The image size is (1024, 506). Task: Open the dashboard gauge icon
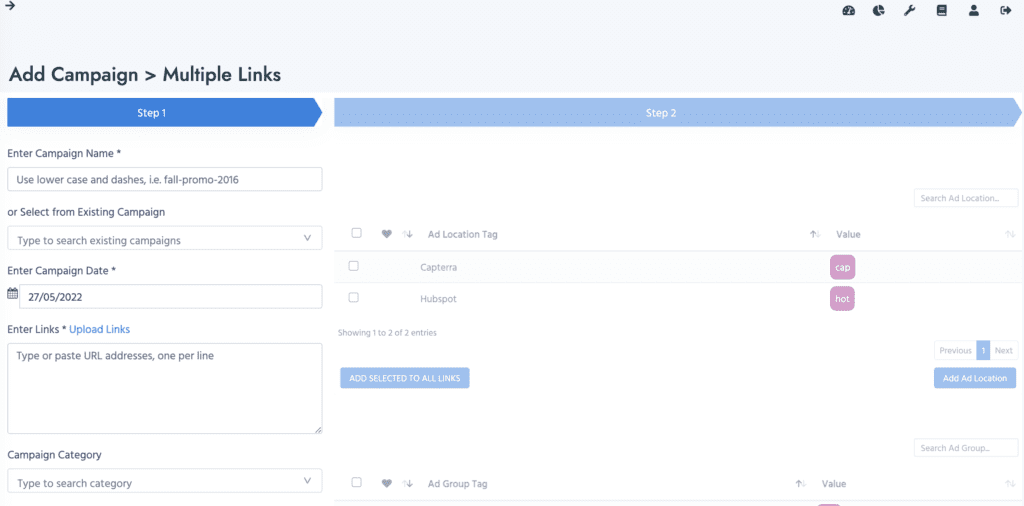pos(849,11)
